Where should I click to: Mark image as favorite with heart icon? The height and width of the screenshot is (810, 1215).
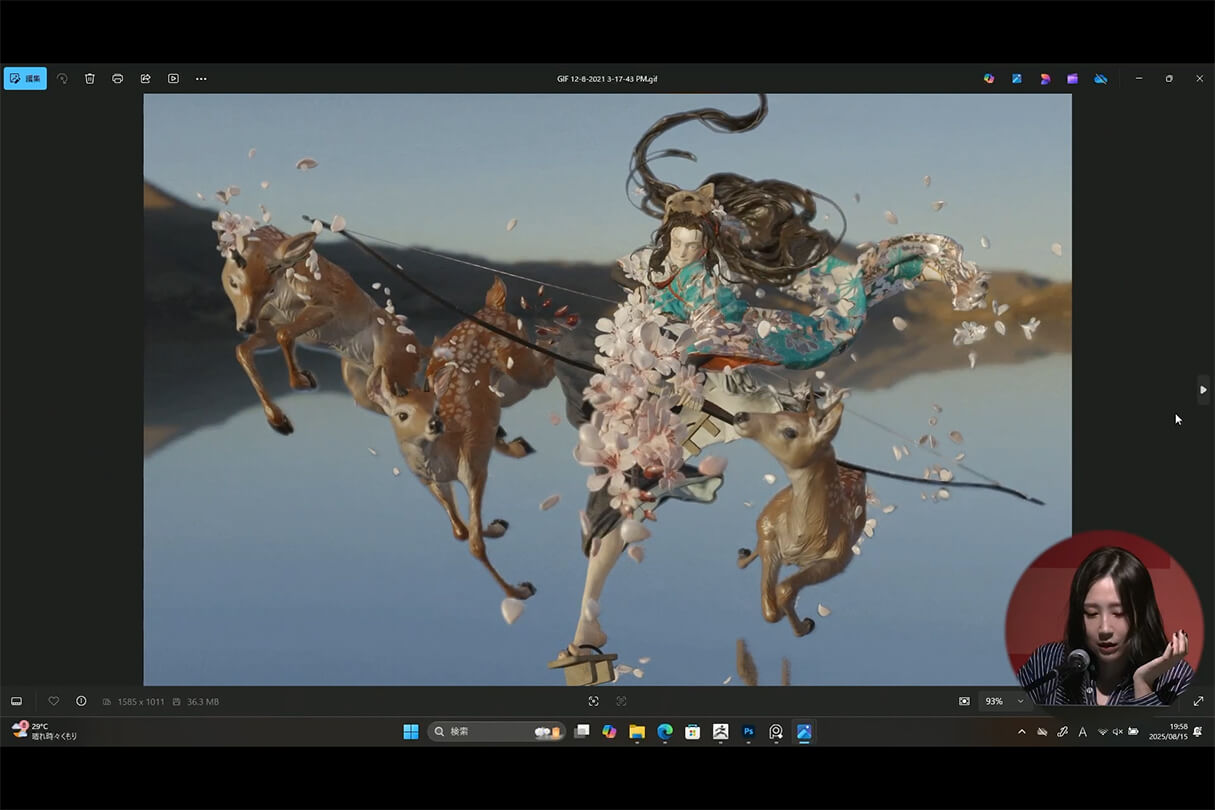pos(54,701)
